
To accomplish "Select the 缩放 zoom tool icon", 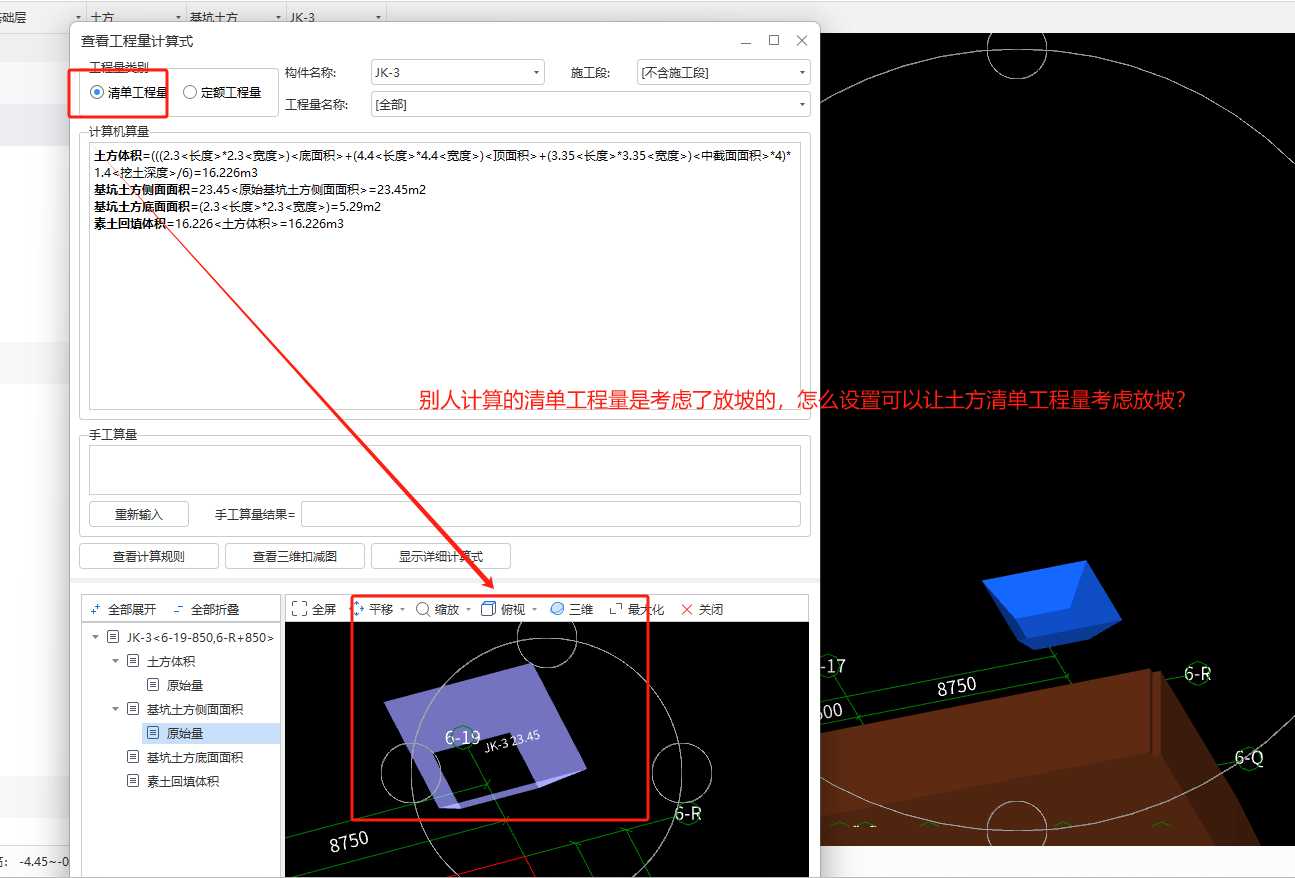I will pos(423,609).
